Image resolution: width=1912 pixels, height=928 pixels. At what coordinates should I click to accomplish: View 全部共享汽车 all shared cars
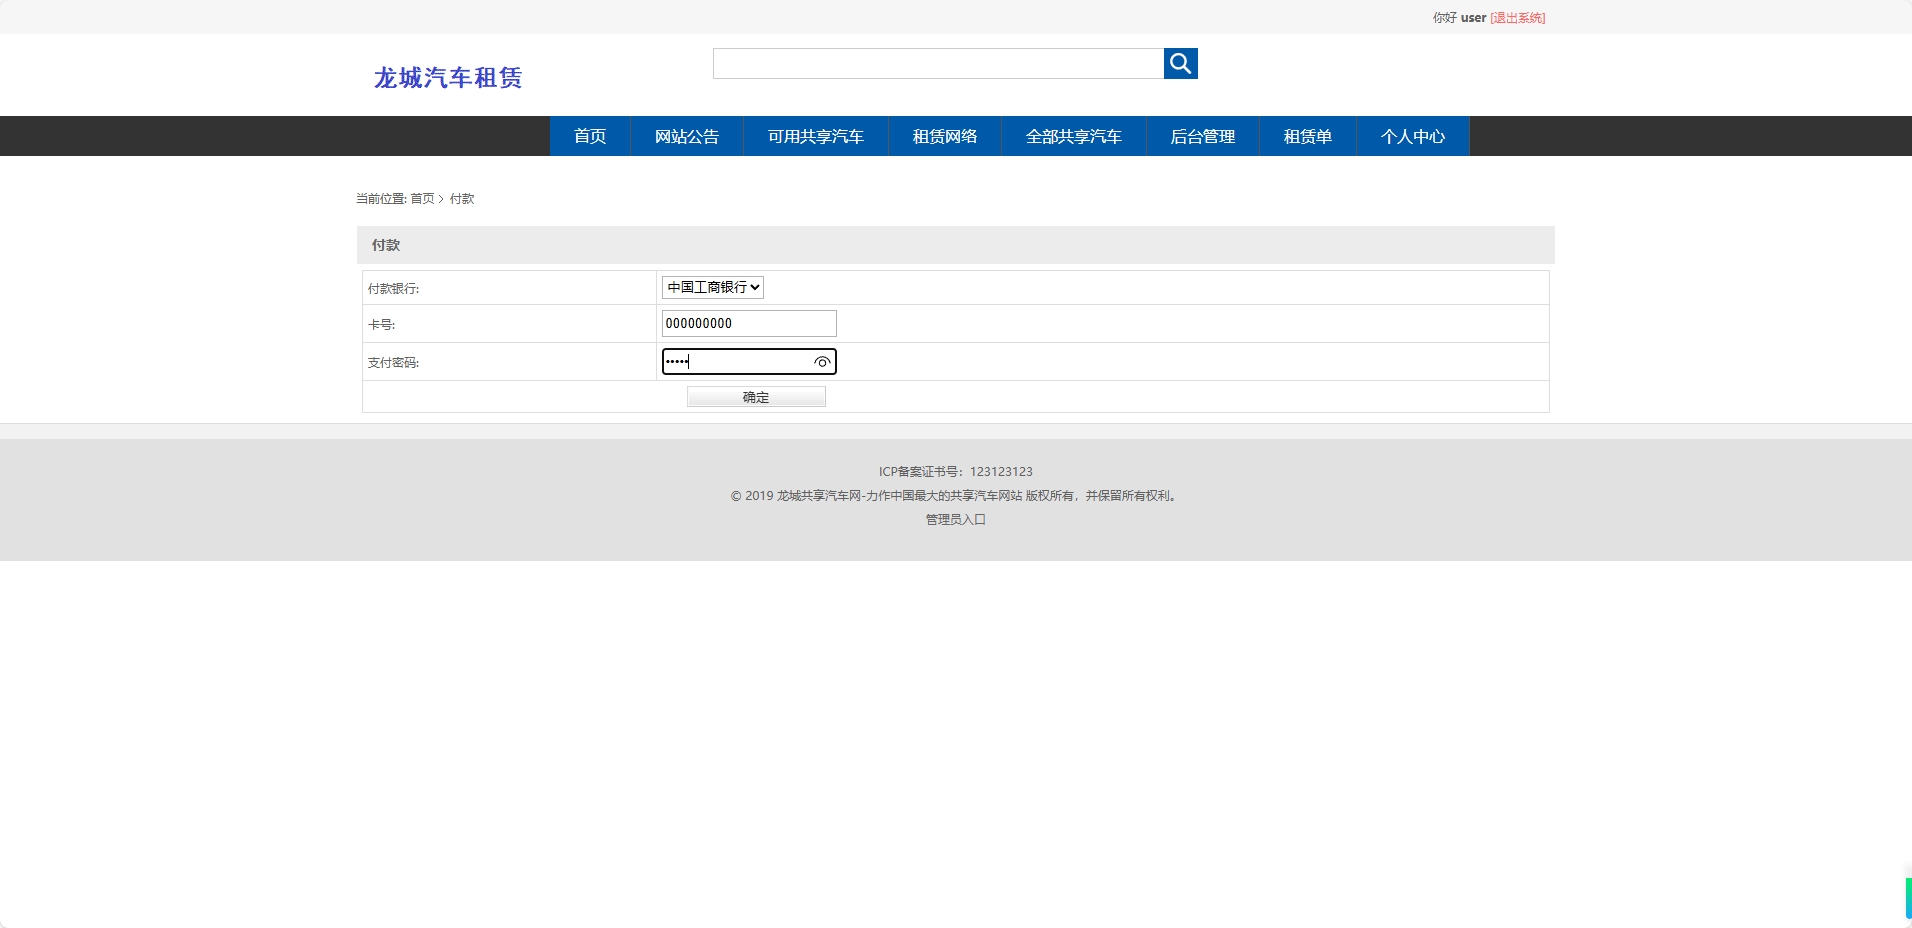pos(1074,136)
